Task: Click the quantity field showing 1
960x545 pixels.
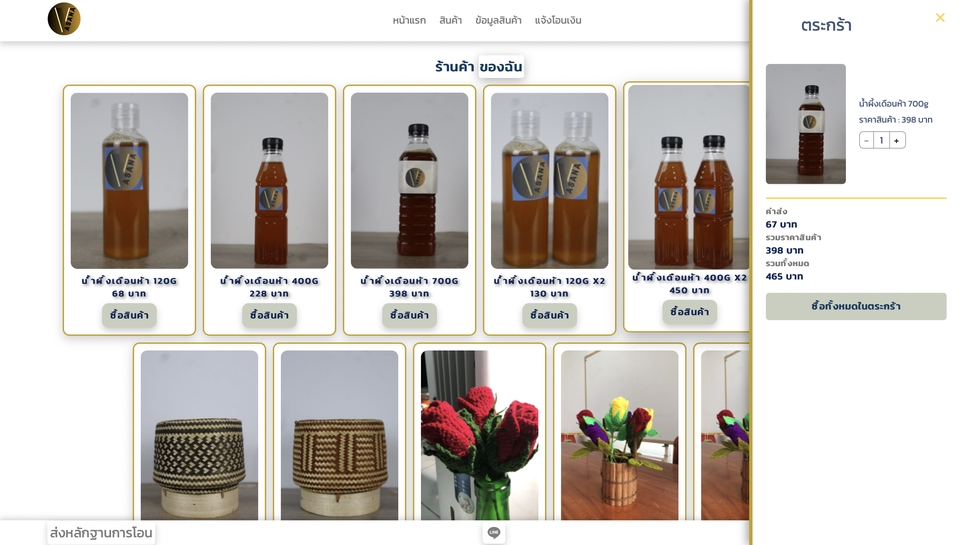Action: [882, 141]
